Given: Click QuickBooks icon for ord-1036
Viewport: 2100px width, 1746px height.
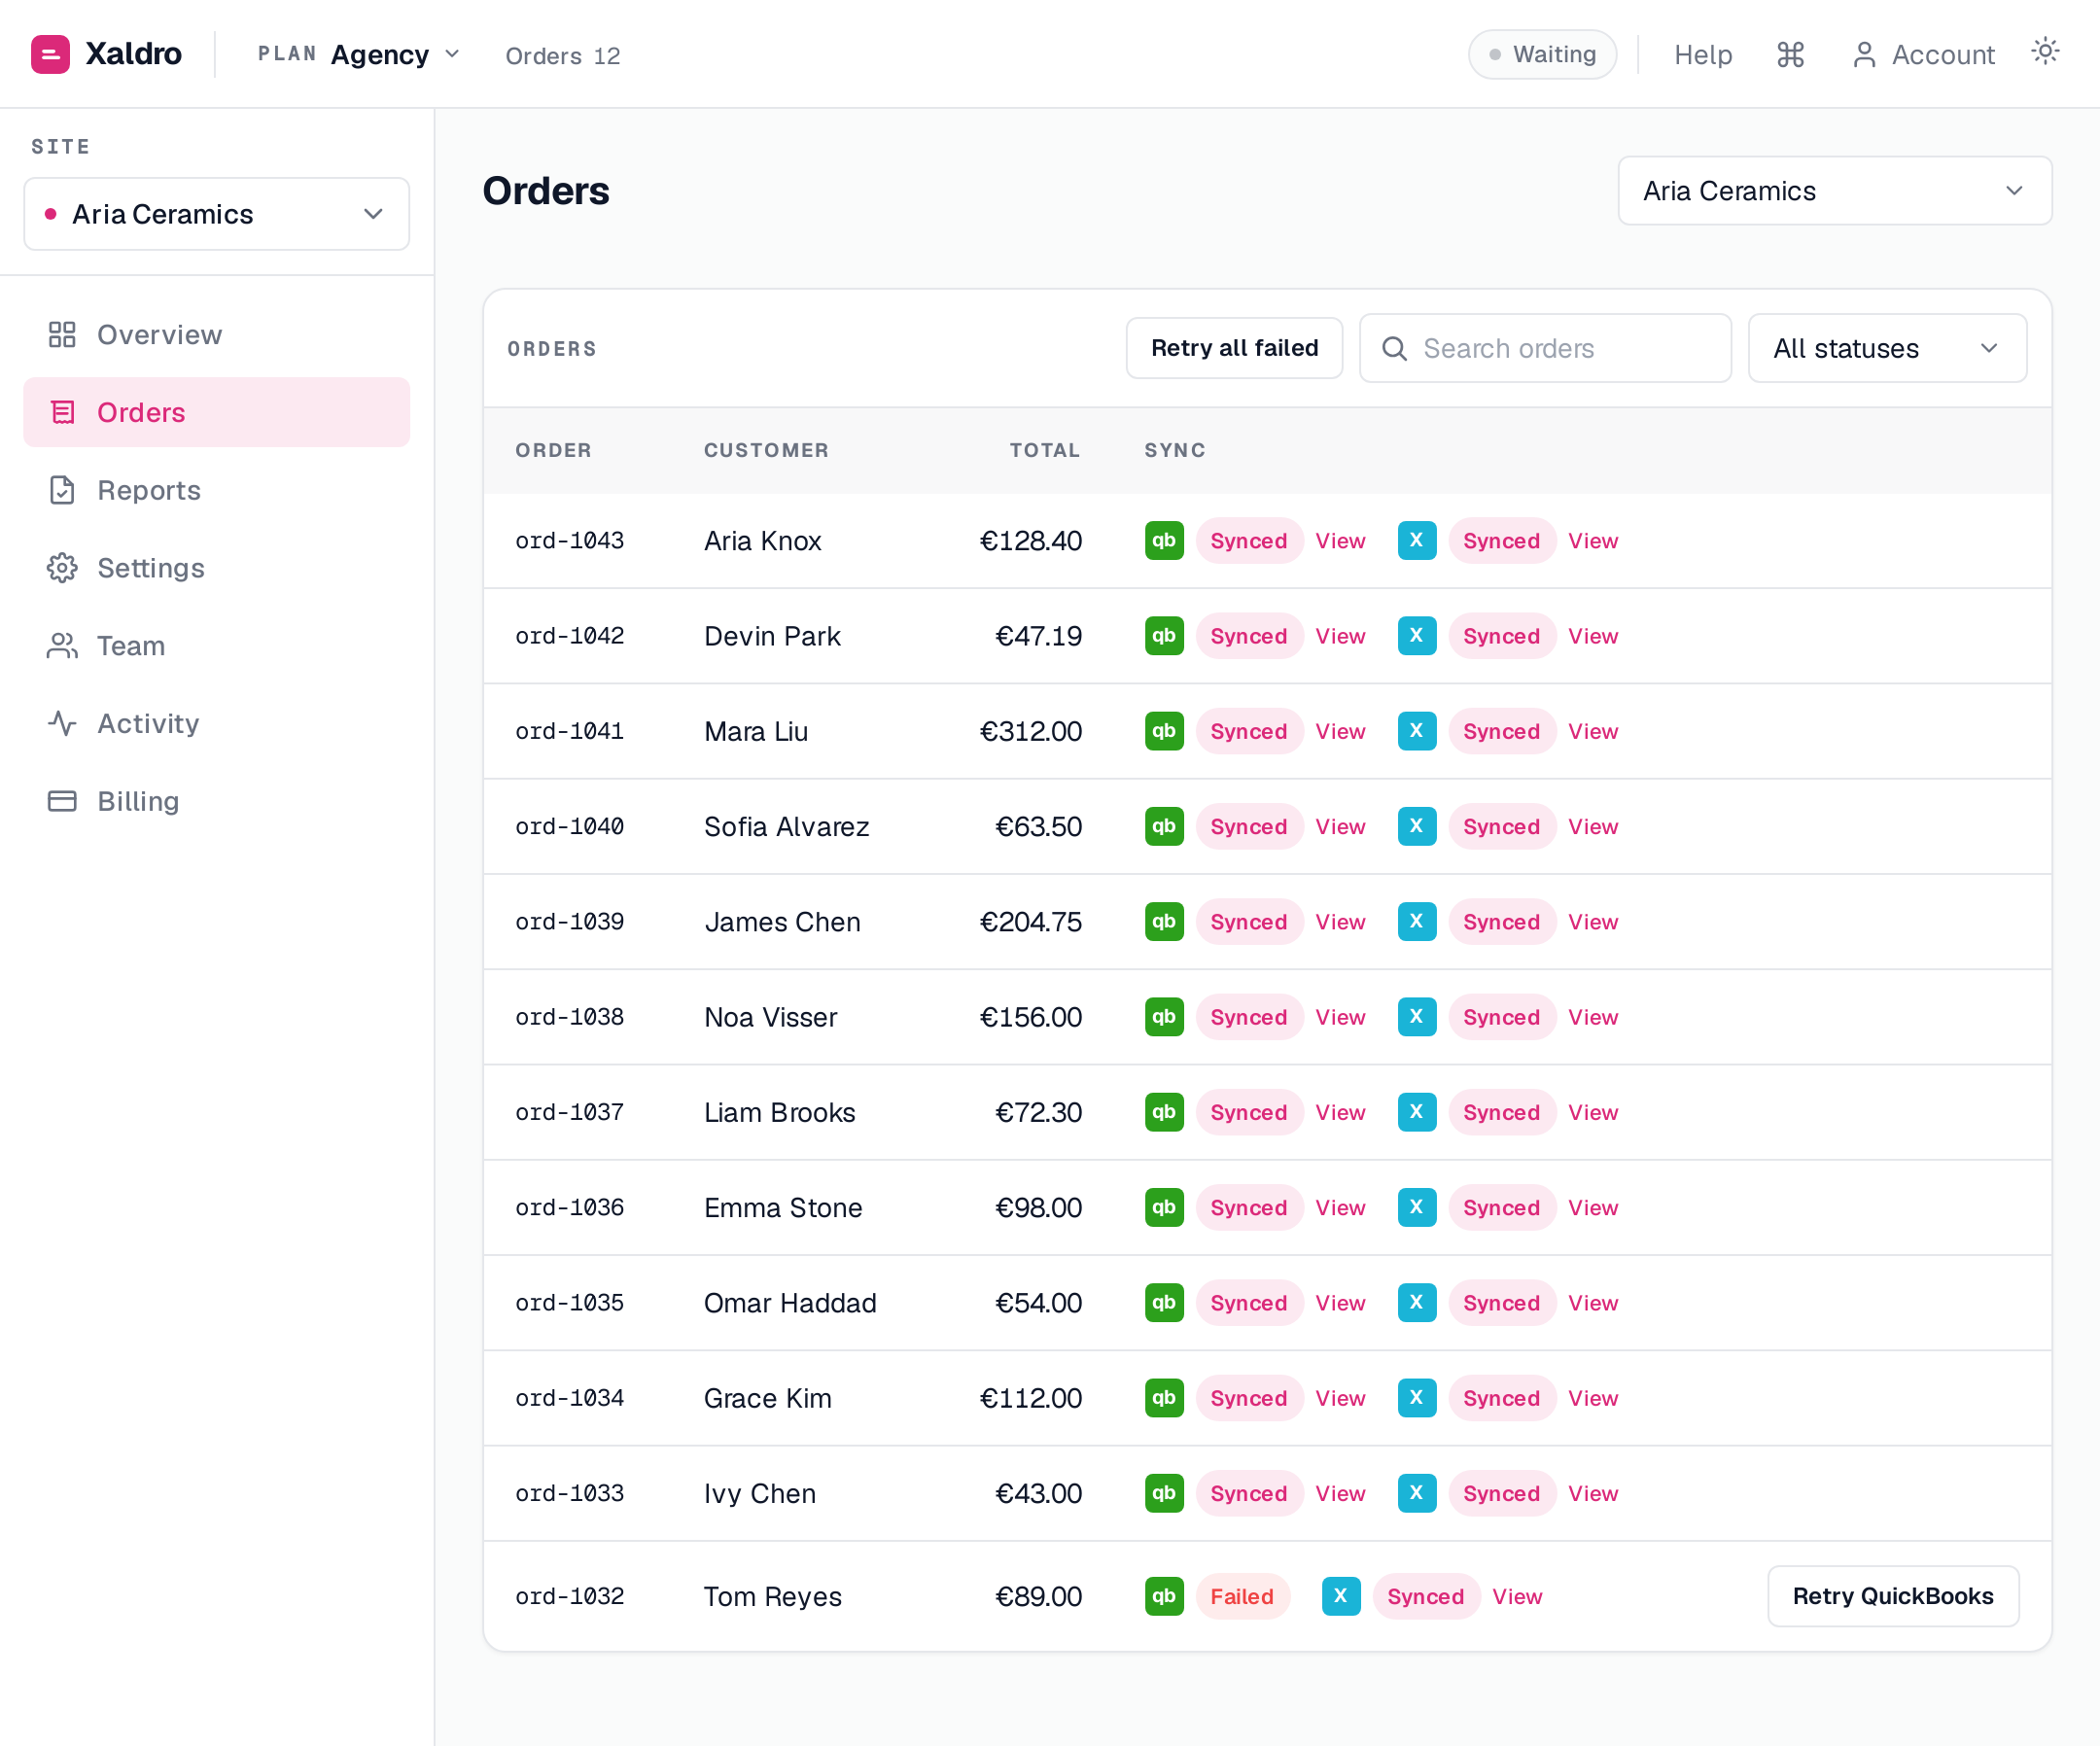Looking at the screenshot, I should tap(1164, 1207).
